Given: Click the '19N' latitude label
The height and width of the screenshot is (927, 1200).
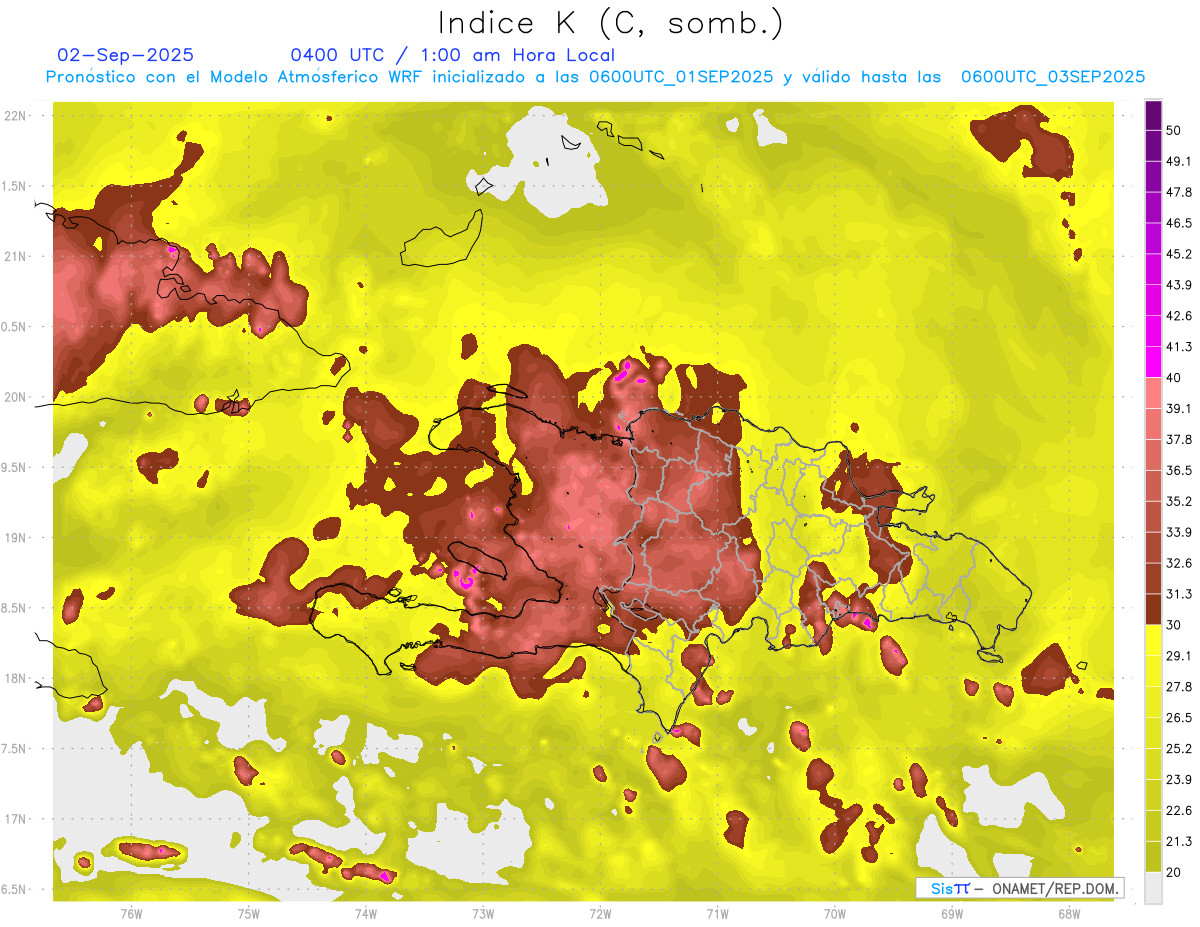Looking at the screenshot, I should 16,537.
